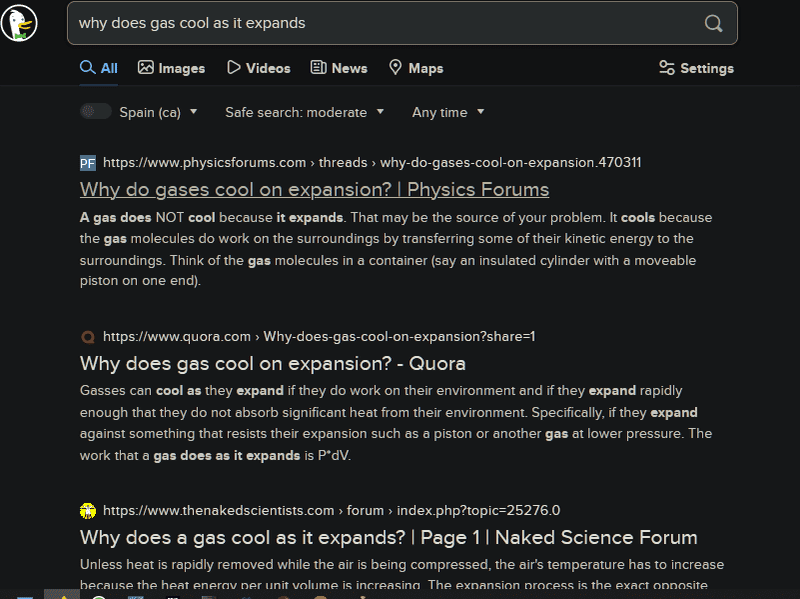Viewport: 800px width, 599px height.
Task: Expand the Any time filter dropdown
Action: coord(447,112)
